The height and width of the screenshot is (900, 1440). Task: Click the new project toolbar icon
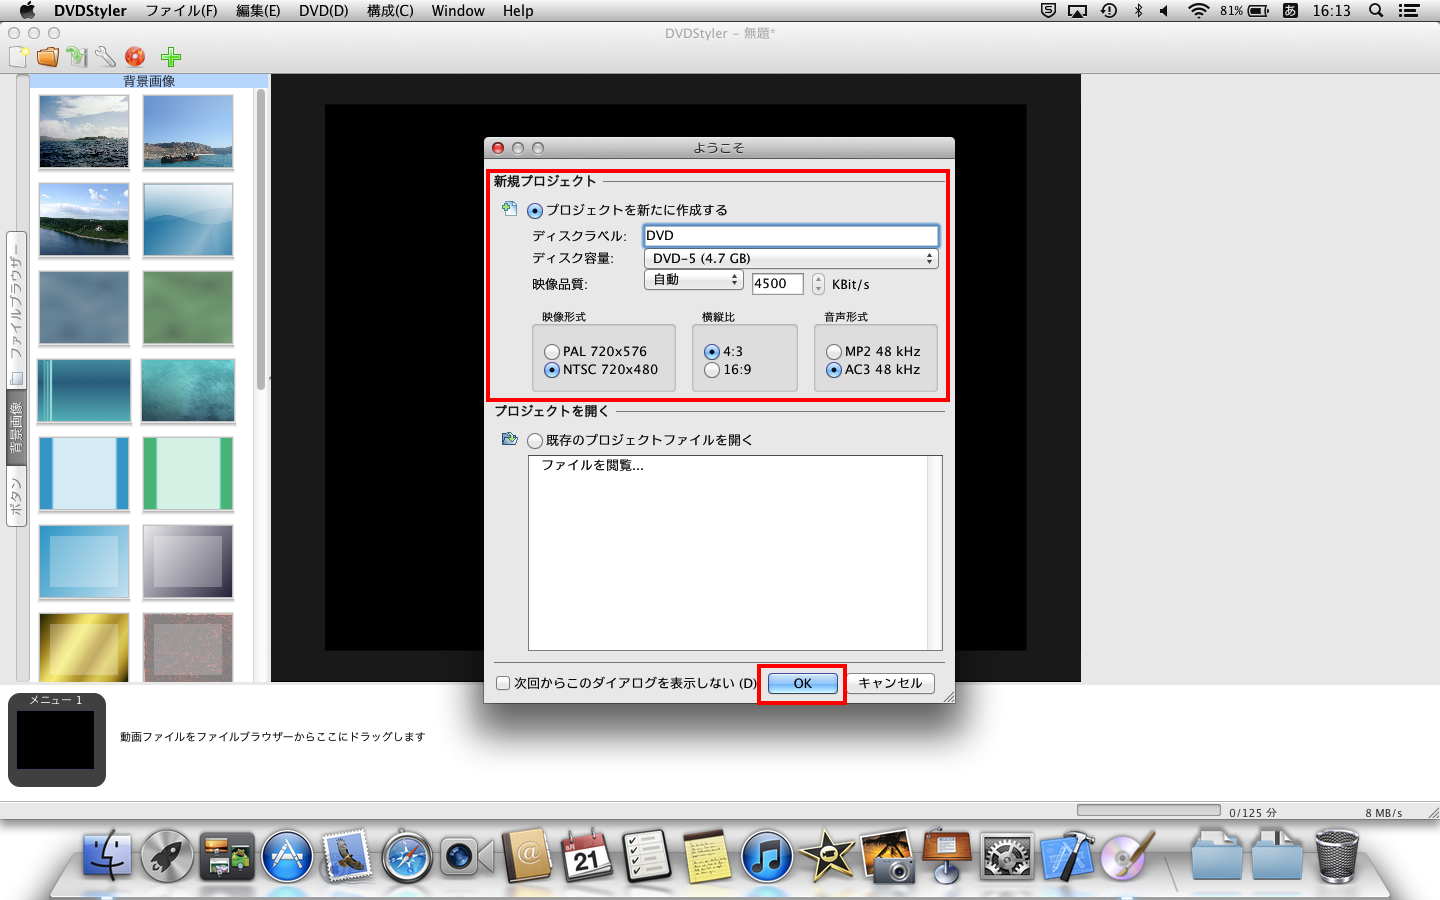[18, 57]
